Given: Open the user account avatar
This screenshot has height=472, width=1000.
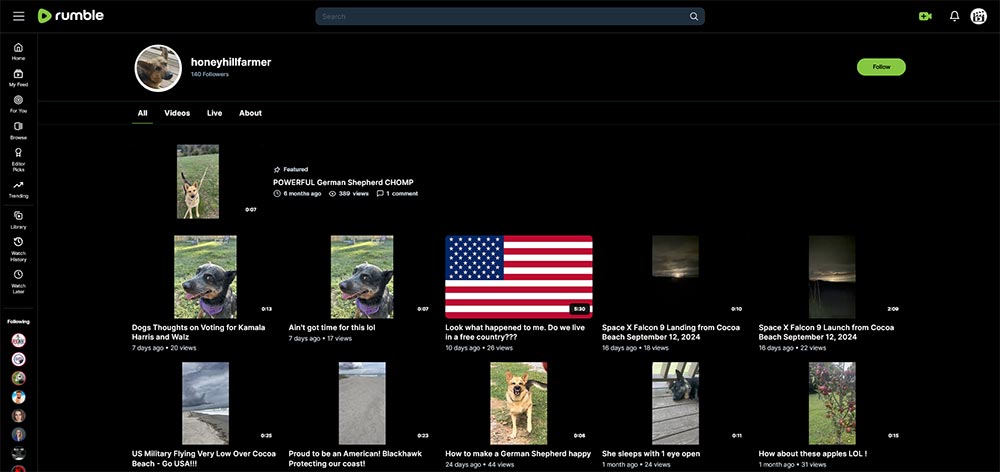Looking at the screenshot, I should point(978,17).
